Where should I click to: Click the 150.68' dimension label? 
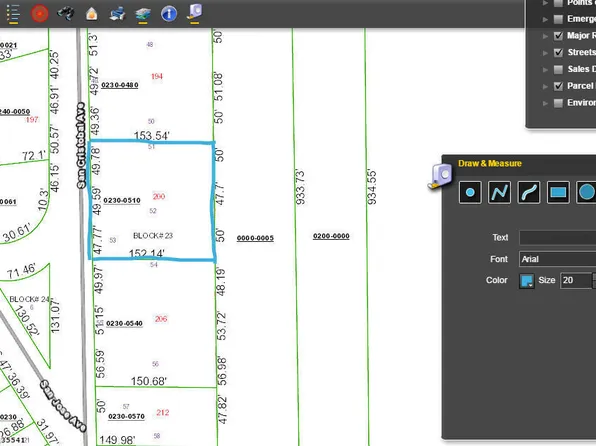point(149,381)
